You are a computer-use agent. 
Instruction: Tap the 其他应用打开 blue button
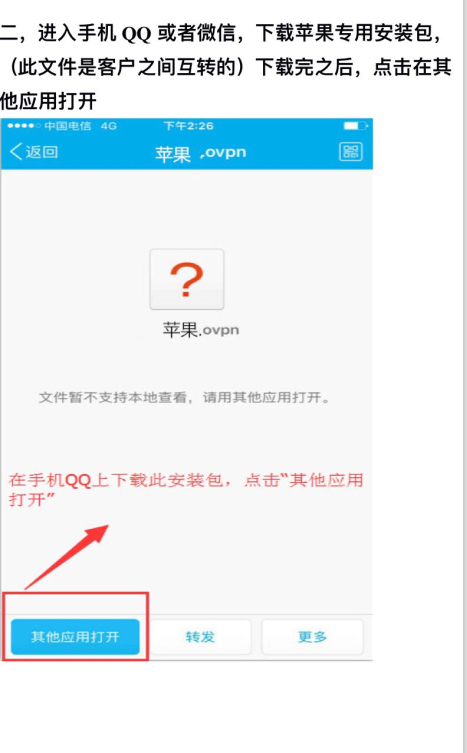coord(75,637)
